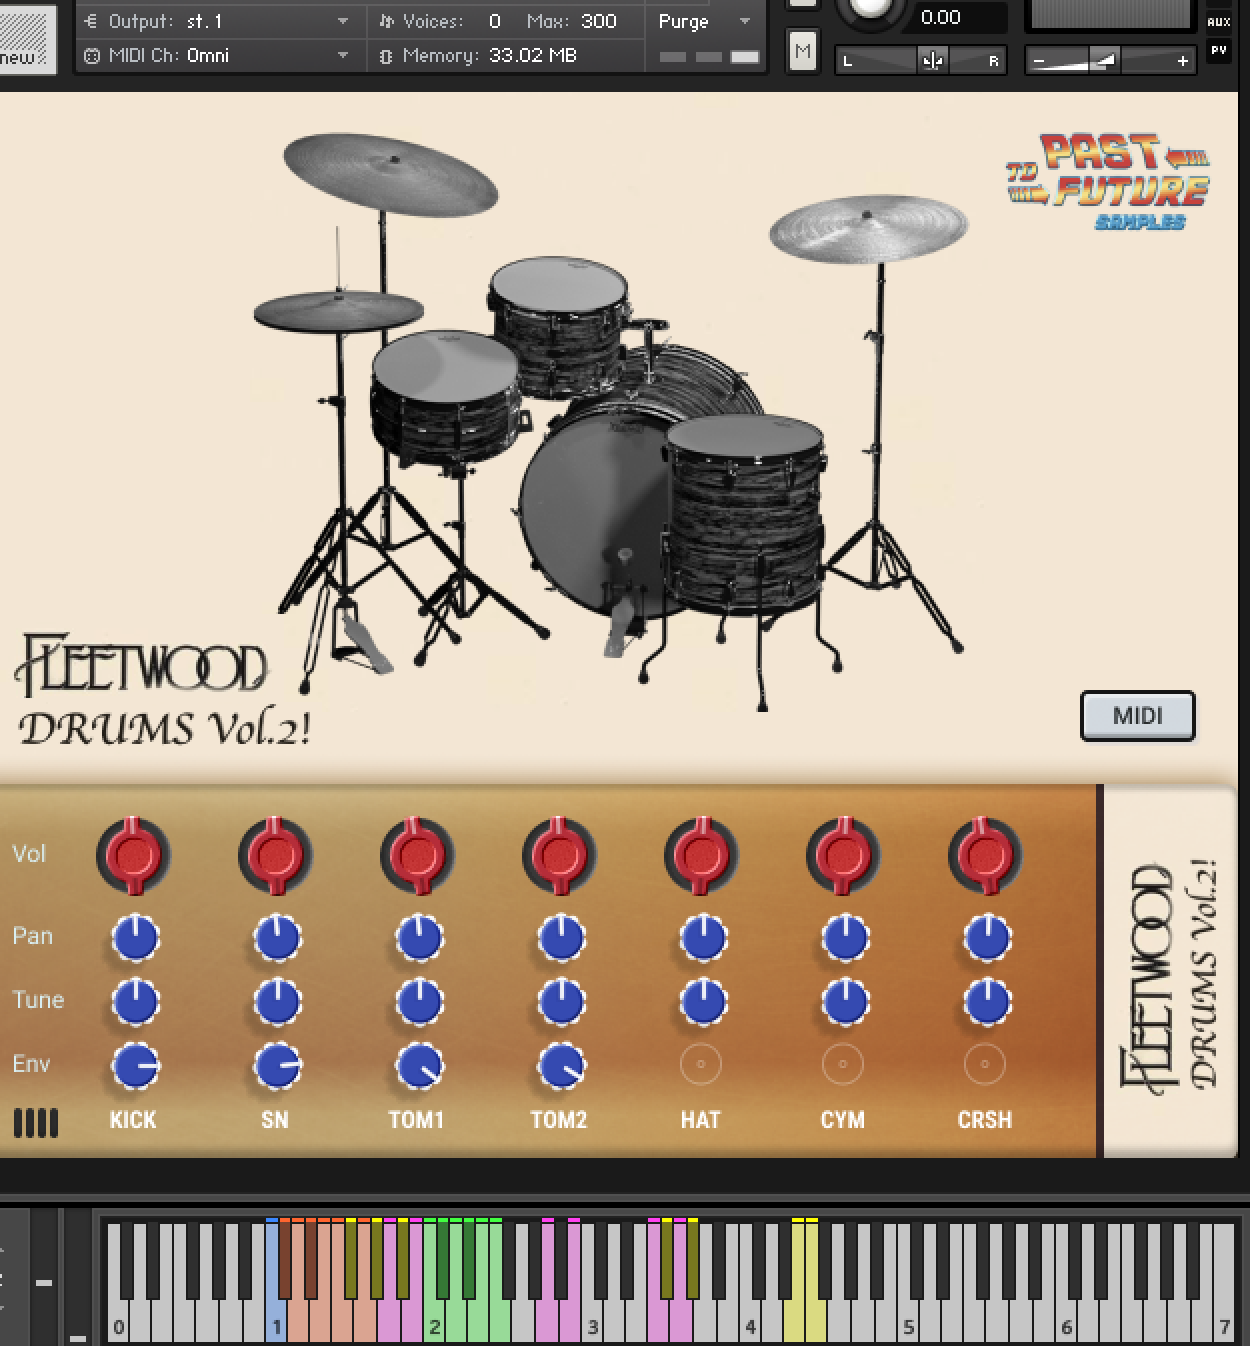The width and height of the screenshot is (1250, 1346).
Task: Click the SN tune knob
Action: pyautogui.click(x=277, y=1002)
